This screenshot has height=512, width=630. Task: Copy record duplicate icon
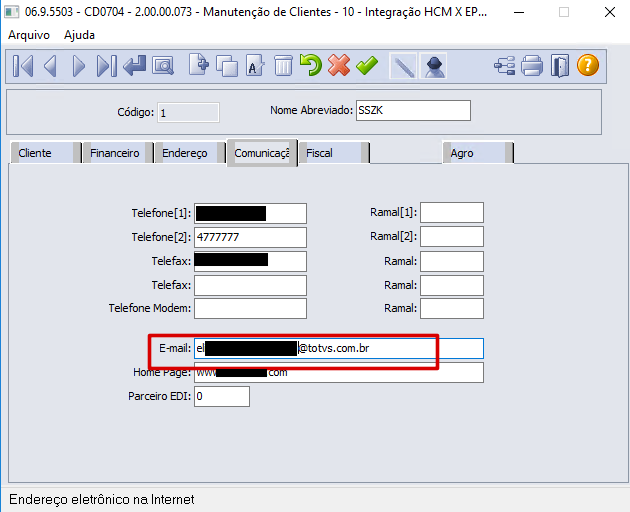[x=227, y=66]
